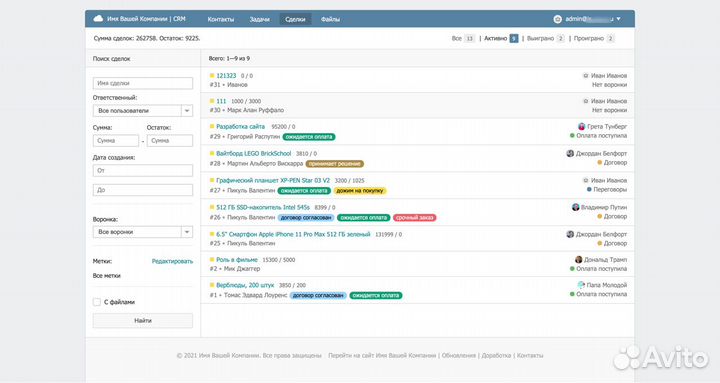
Task: Click Владимир Путин avatar icon
Action: pyautogui.click(x=575, y=207)
